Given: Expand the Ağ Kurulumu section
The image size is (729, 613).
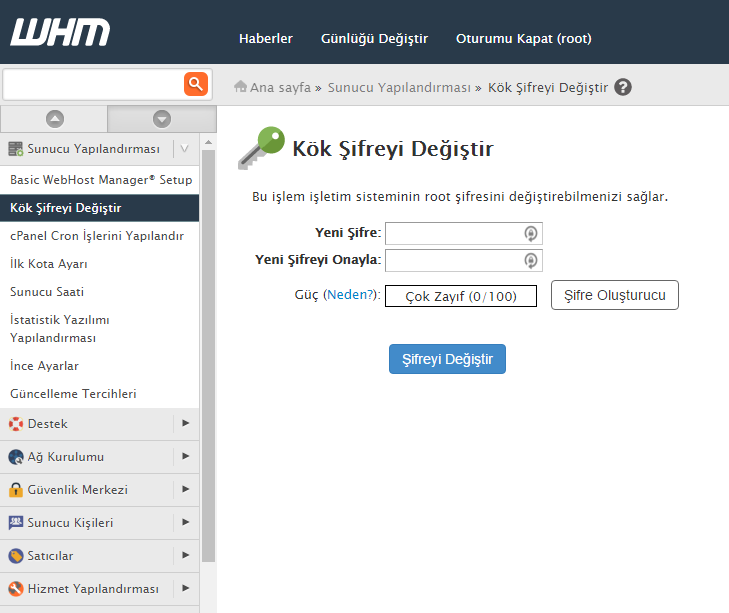Looking at the screenshot, I should coord(185,456).
